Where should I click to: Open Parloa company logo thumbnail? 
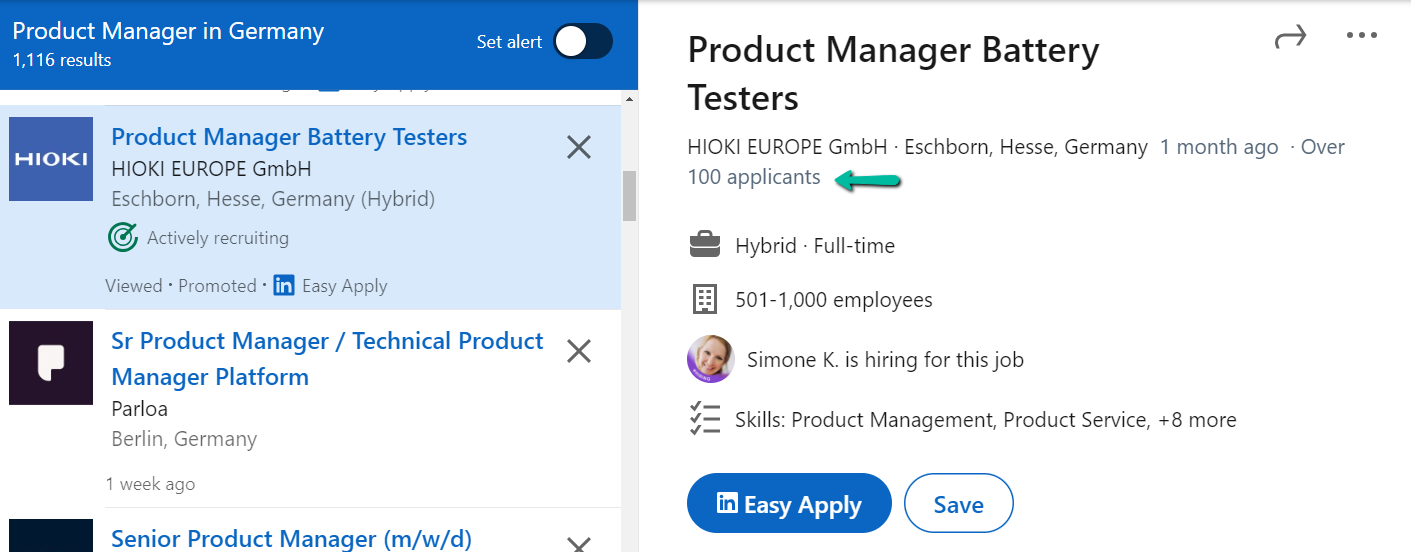51,363
